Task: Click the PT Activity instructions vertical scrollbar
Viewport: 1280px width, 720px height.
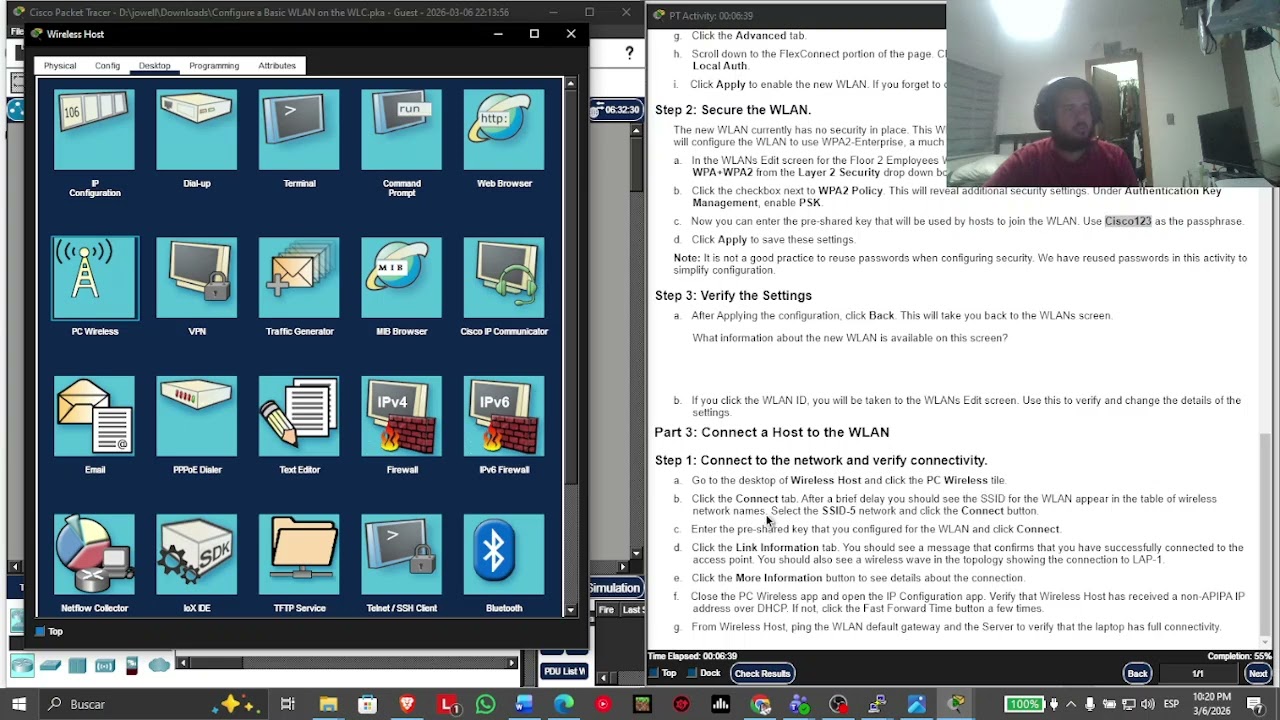Action: coord(1265,340)
